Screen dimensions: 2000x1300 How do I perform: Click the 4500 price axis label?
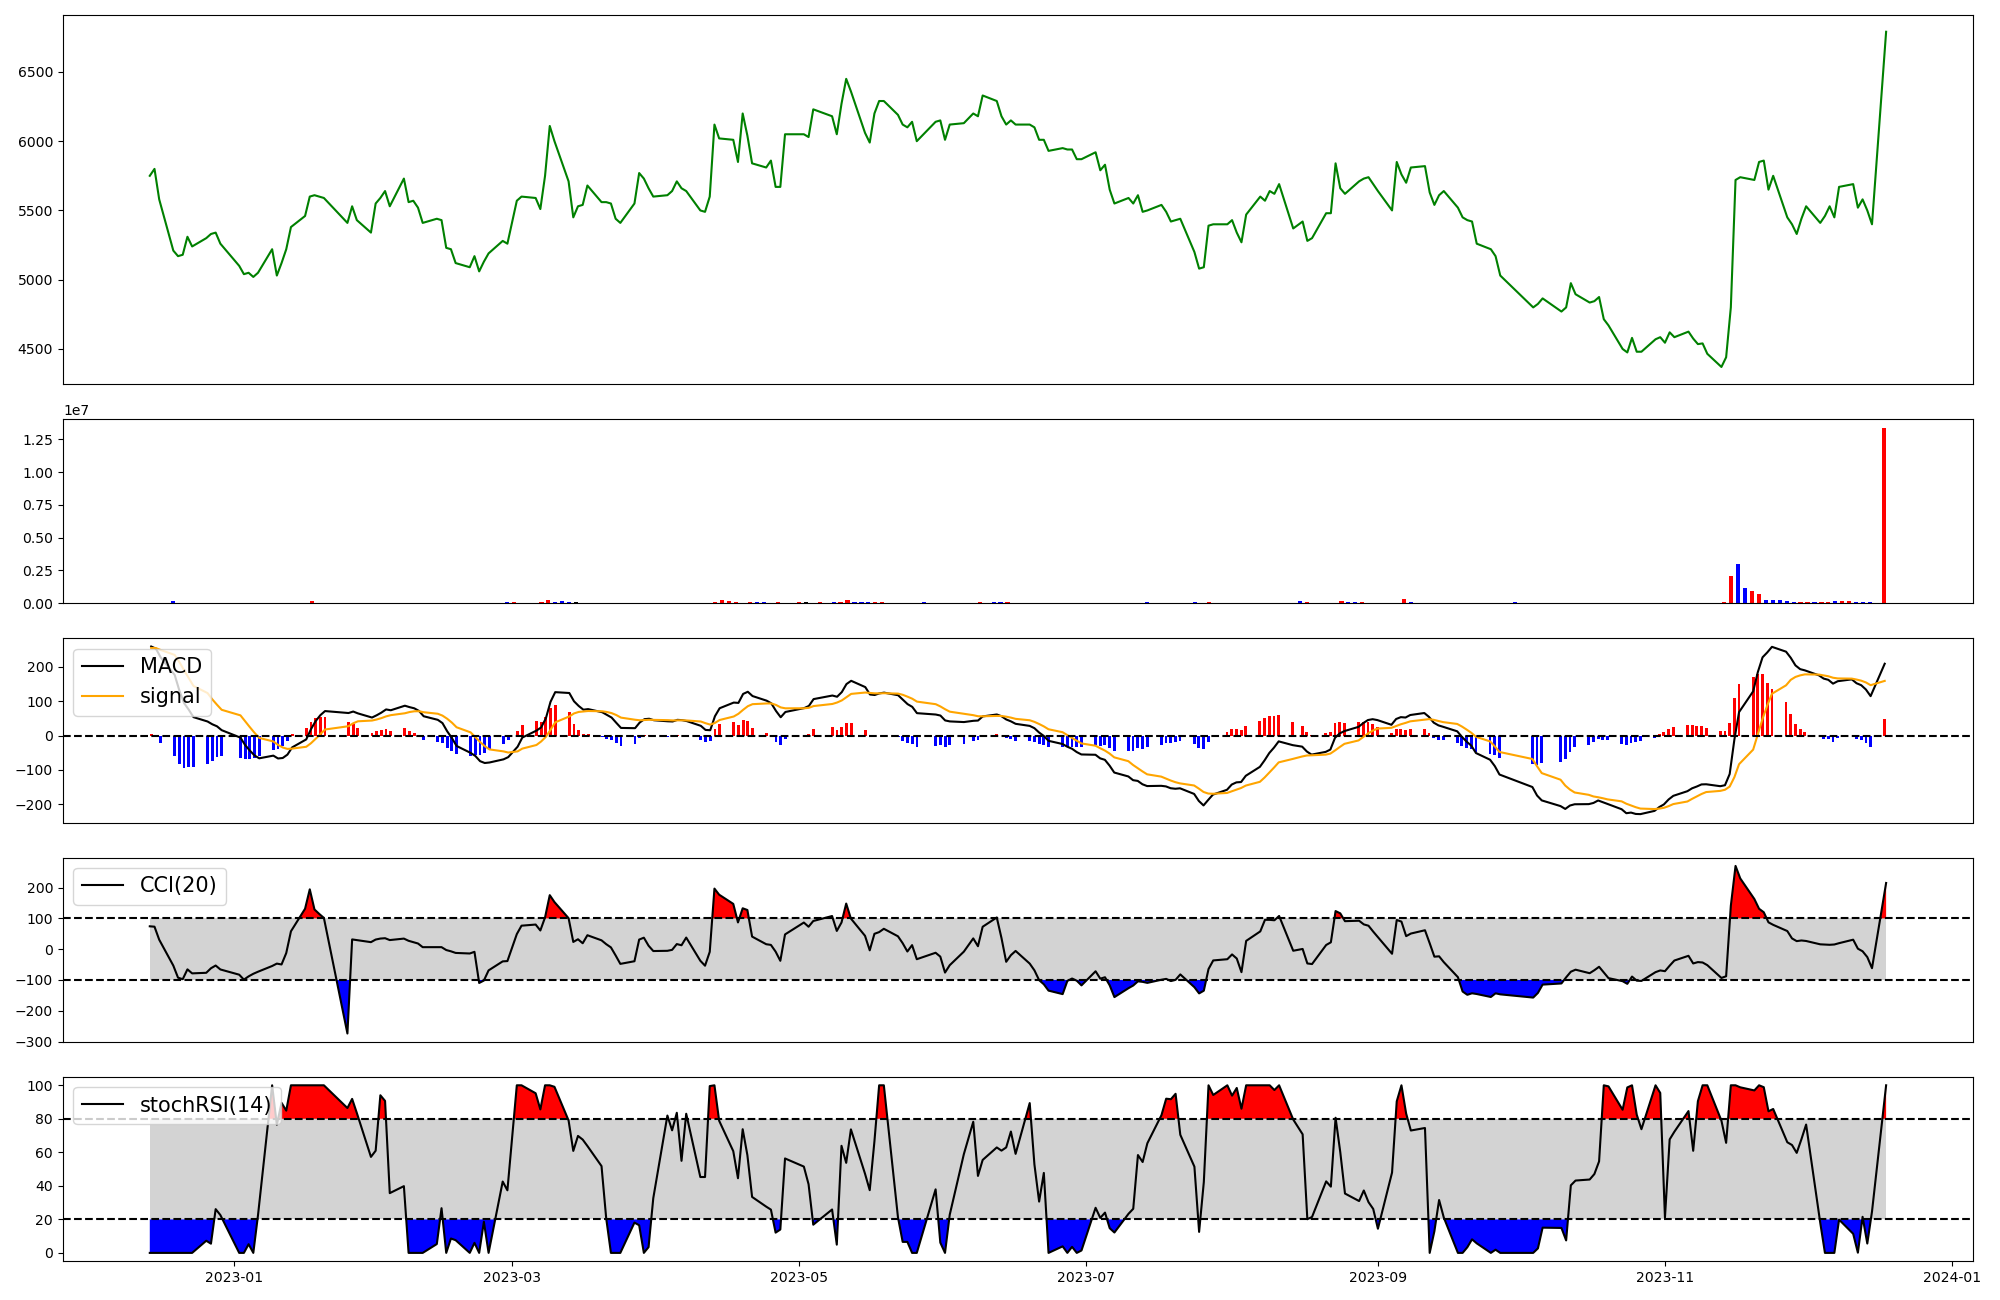pyautogui.click(x=35, y=350)
